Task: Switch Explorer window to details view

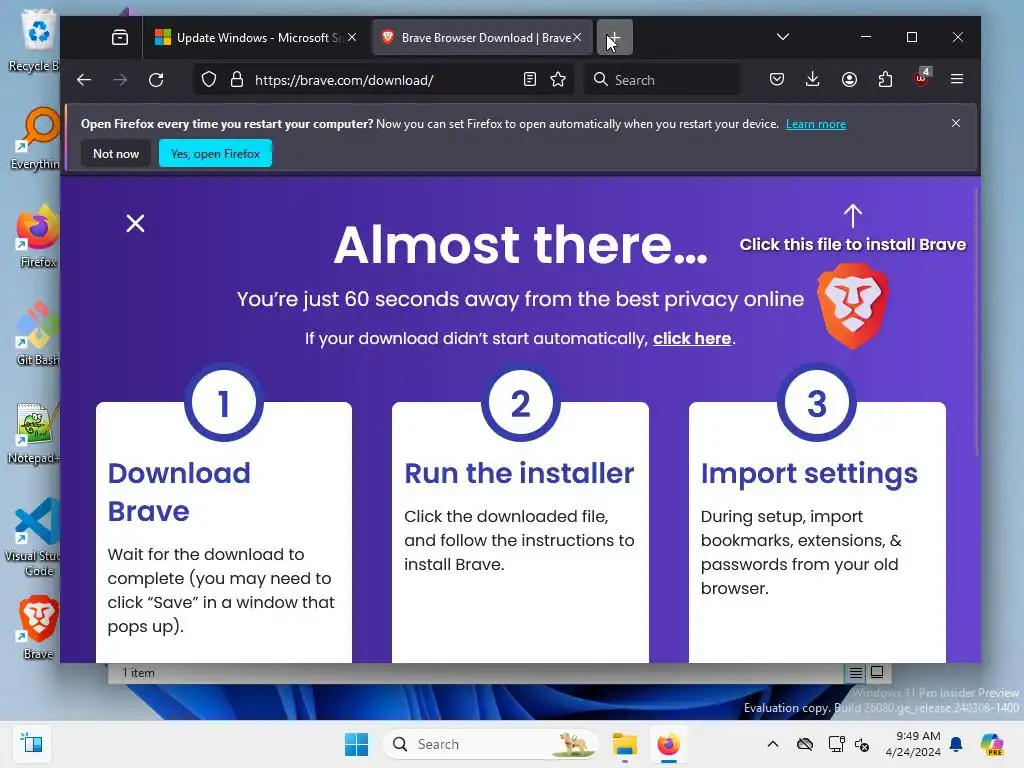Action: tap(856, 673)
